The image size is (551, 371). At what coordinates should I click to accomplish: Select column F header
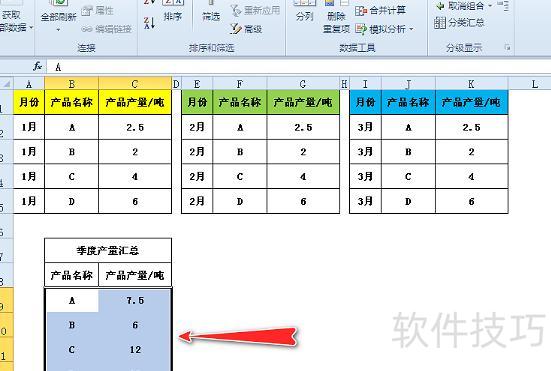point(240,84)
